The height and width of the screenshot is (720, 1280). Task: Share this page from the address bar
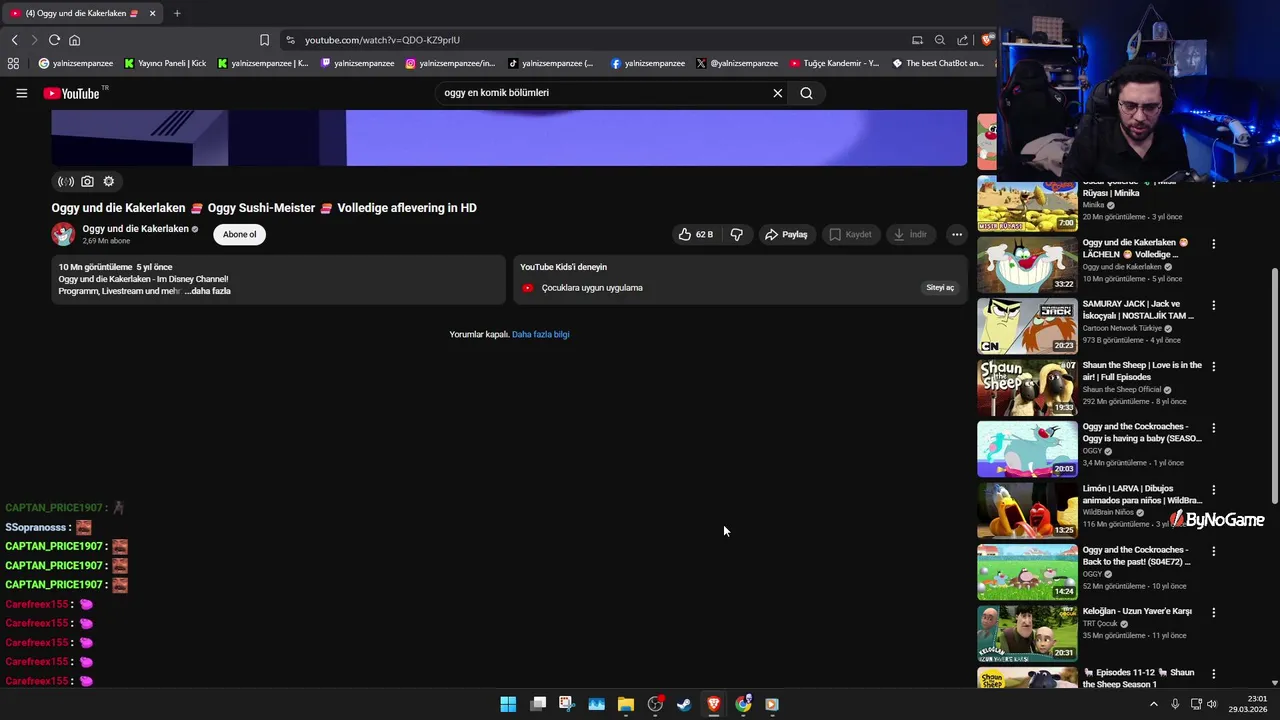pyautogui.click(x=962, y=40)
